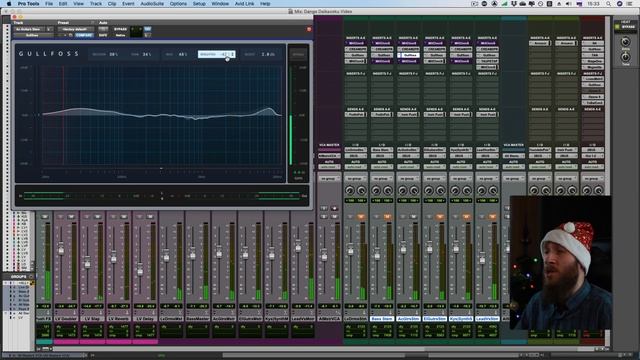Click the right pan knob of LdGrtrsStm
Viewport: 640px width, 360px height.
point(362,191)
